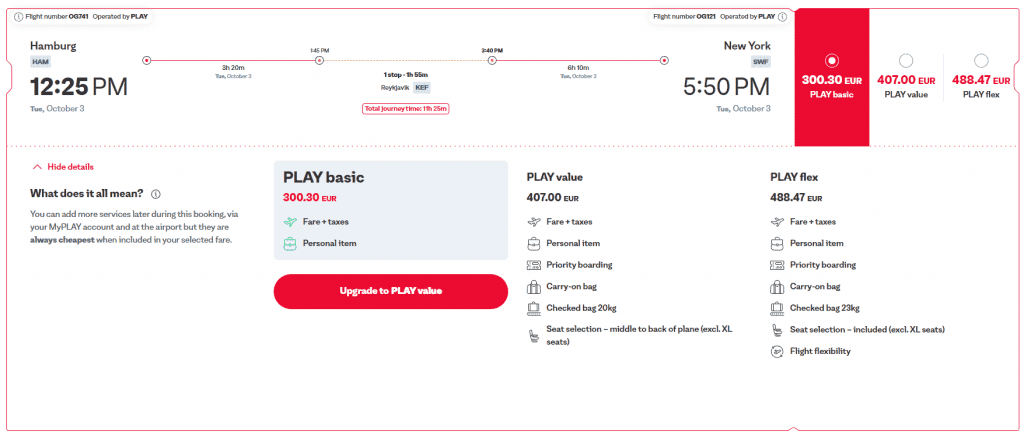Click the PLAY basic personal item icon
Screen dimensions: 1024x438
290,243
